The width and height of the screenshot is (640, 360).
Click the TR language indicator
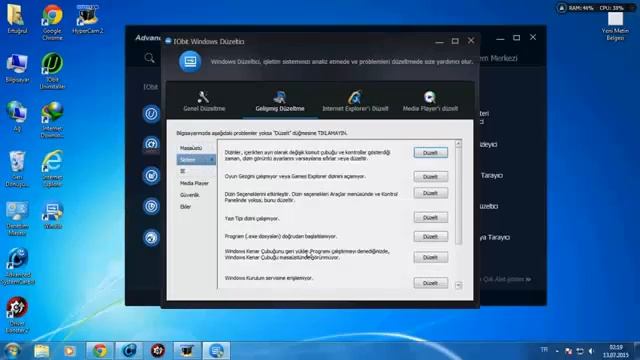[x=544, y=350]
